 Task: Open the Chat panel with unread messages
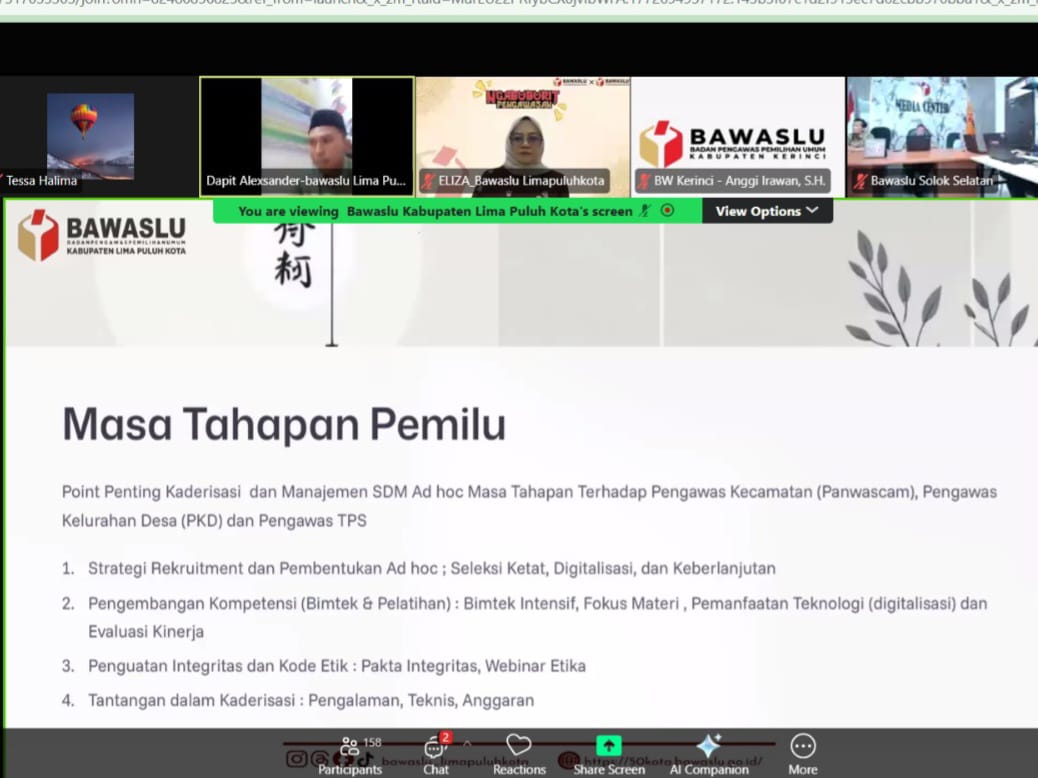click(x=435, y=754)
